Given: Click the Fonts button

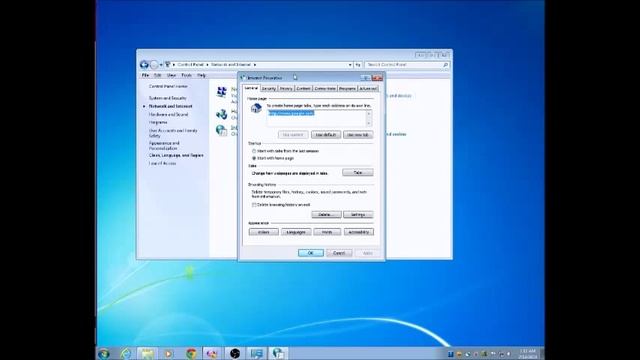Looking at the screenshot, I should click(x=327, y=232).
